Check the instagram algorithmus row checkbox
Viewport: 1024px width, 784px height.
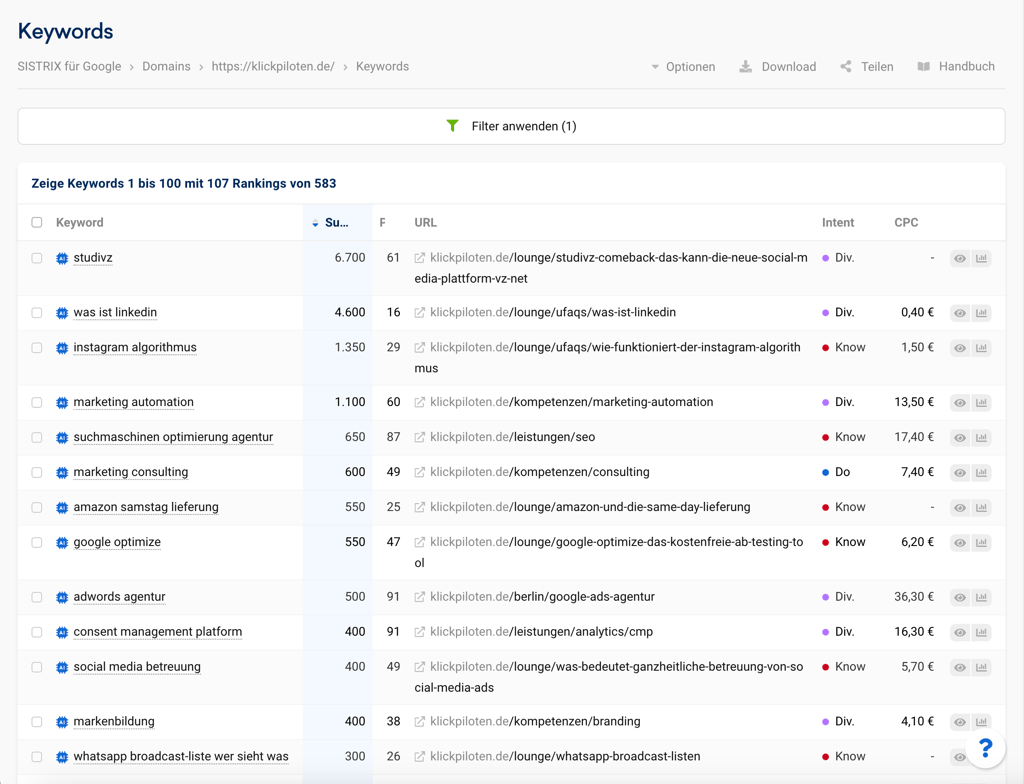click(37, 348)
